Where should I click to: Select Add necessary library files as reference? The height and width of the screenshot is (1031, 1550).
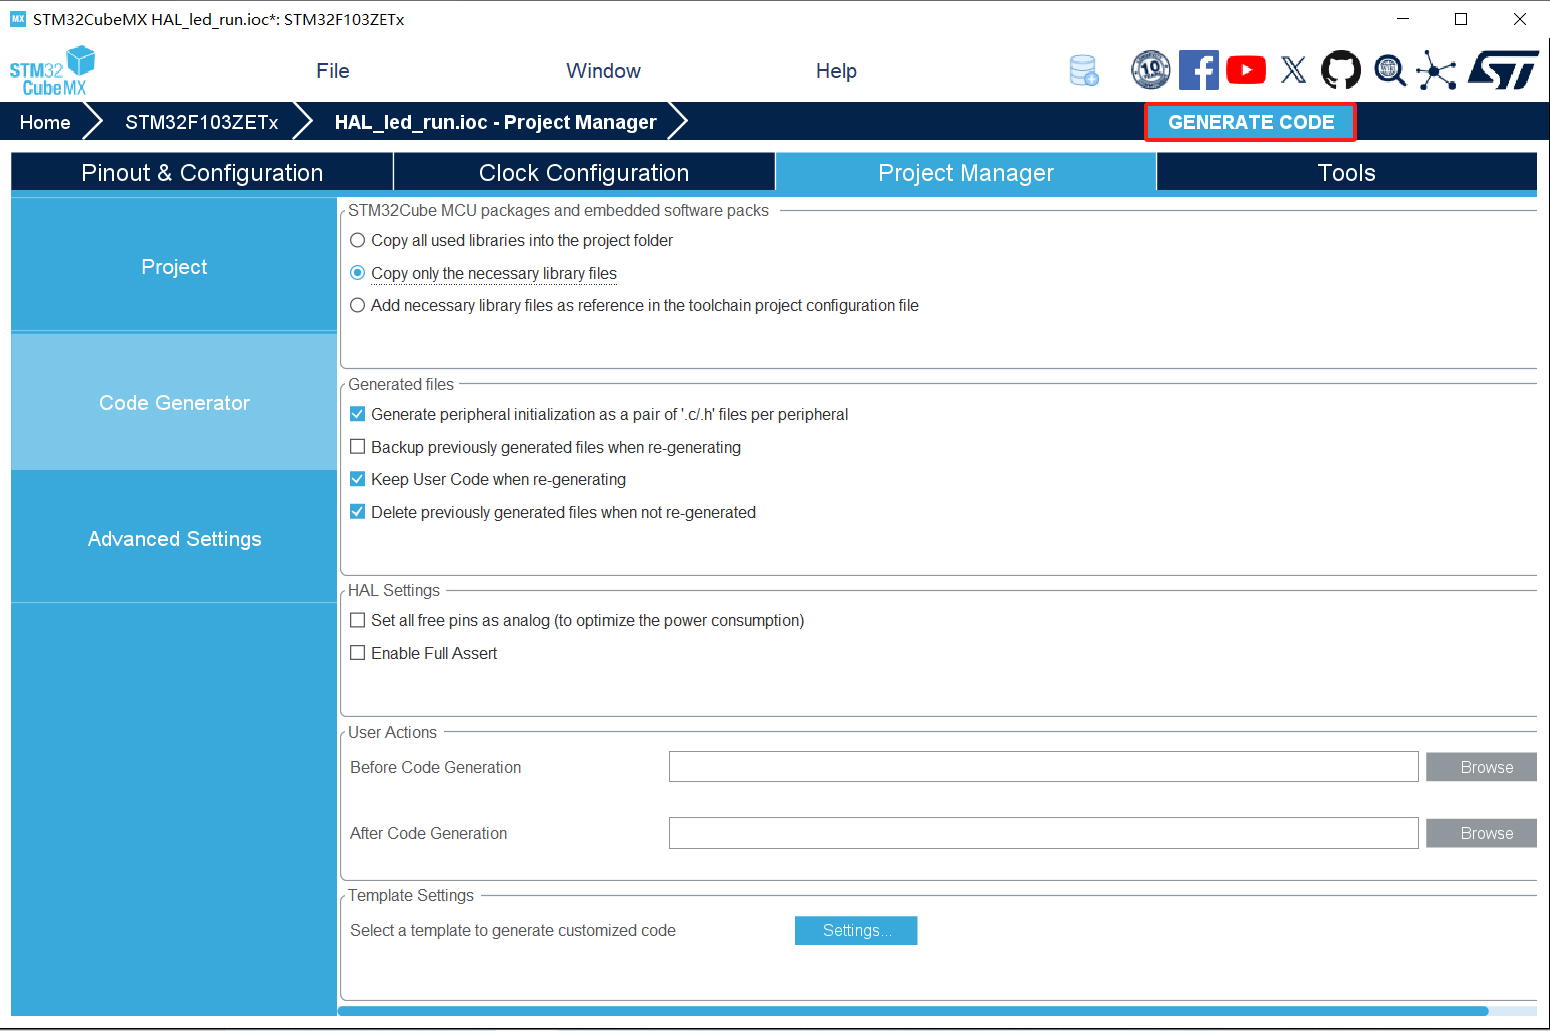(x=357, y=305)
